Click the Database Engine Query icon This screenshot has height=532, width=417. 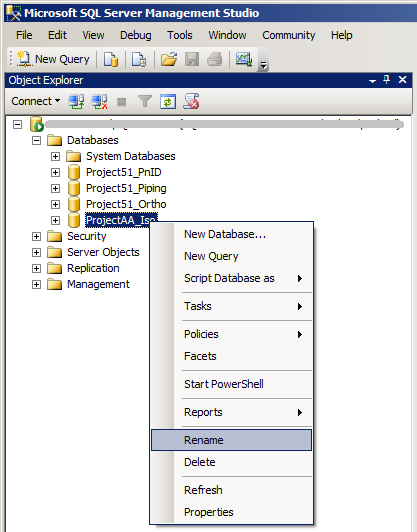[111, 59]
